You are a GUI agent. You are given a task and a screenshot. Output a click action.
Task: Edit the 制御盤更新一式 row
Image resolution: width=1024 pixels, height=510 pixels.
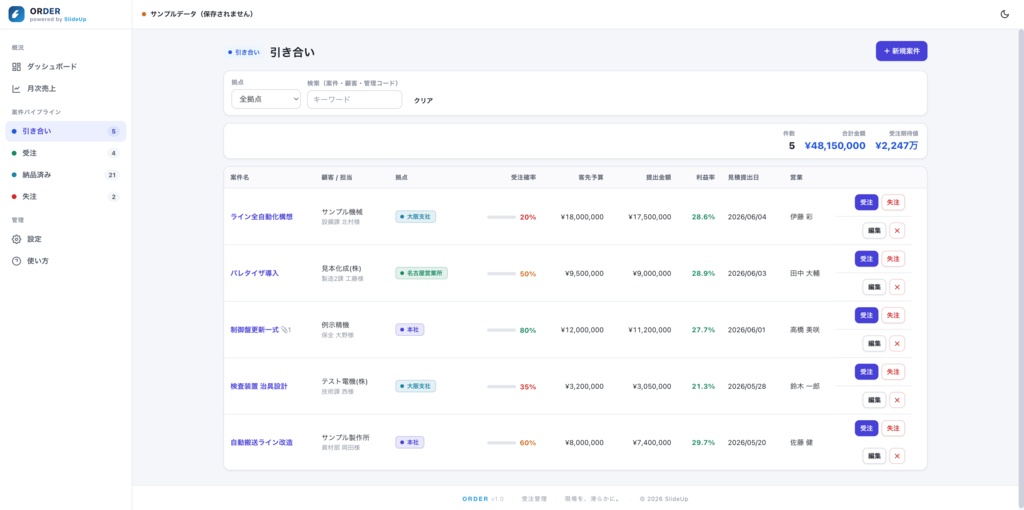[874, 343]
